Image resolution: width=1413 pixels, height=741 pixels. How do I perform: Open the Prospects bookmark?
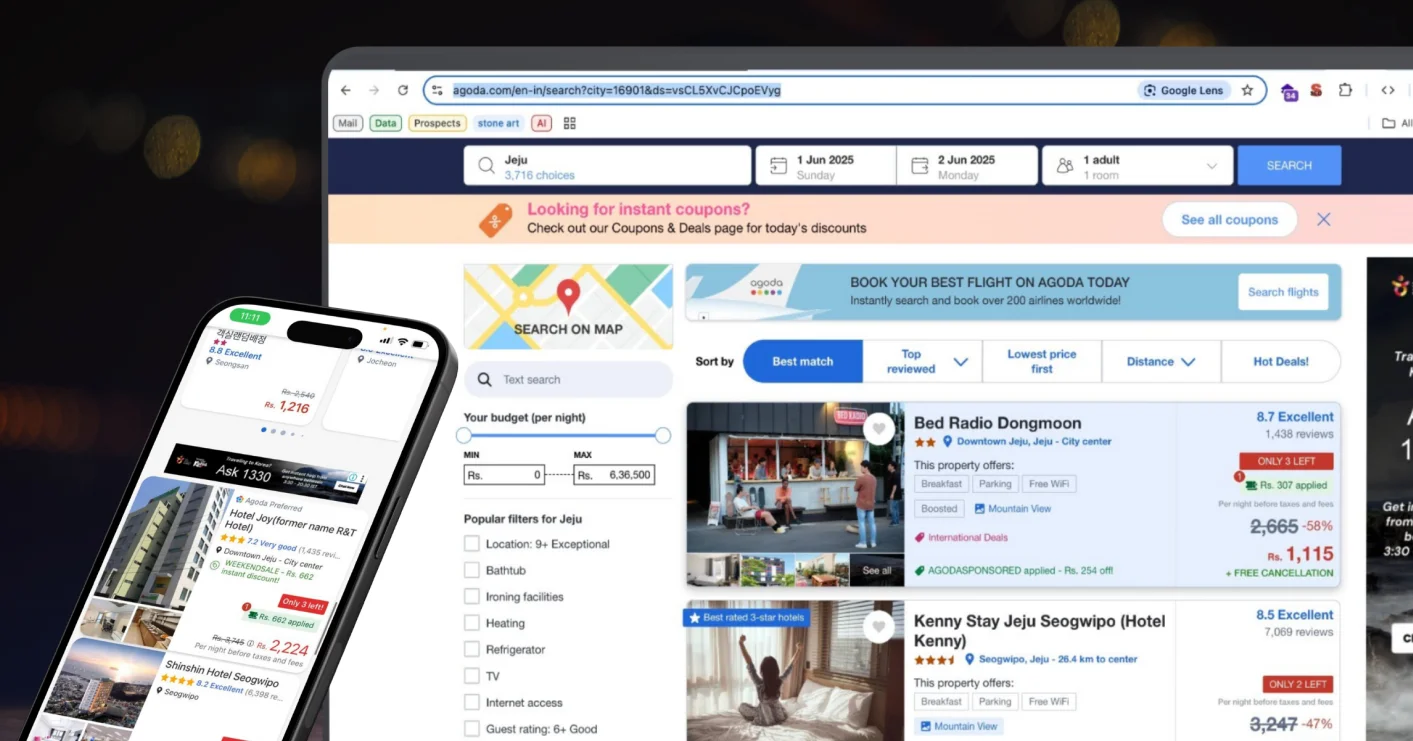pos(437,123)
